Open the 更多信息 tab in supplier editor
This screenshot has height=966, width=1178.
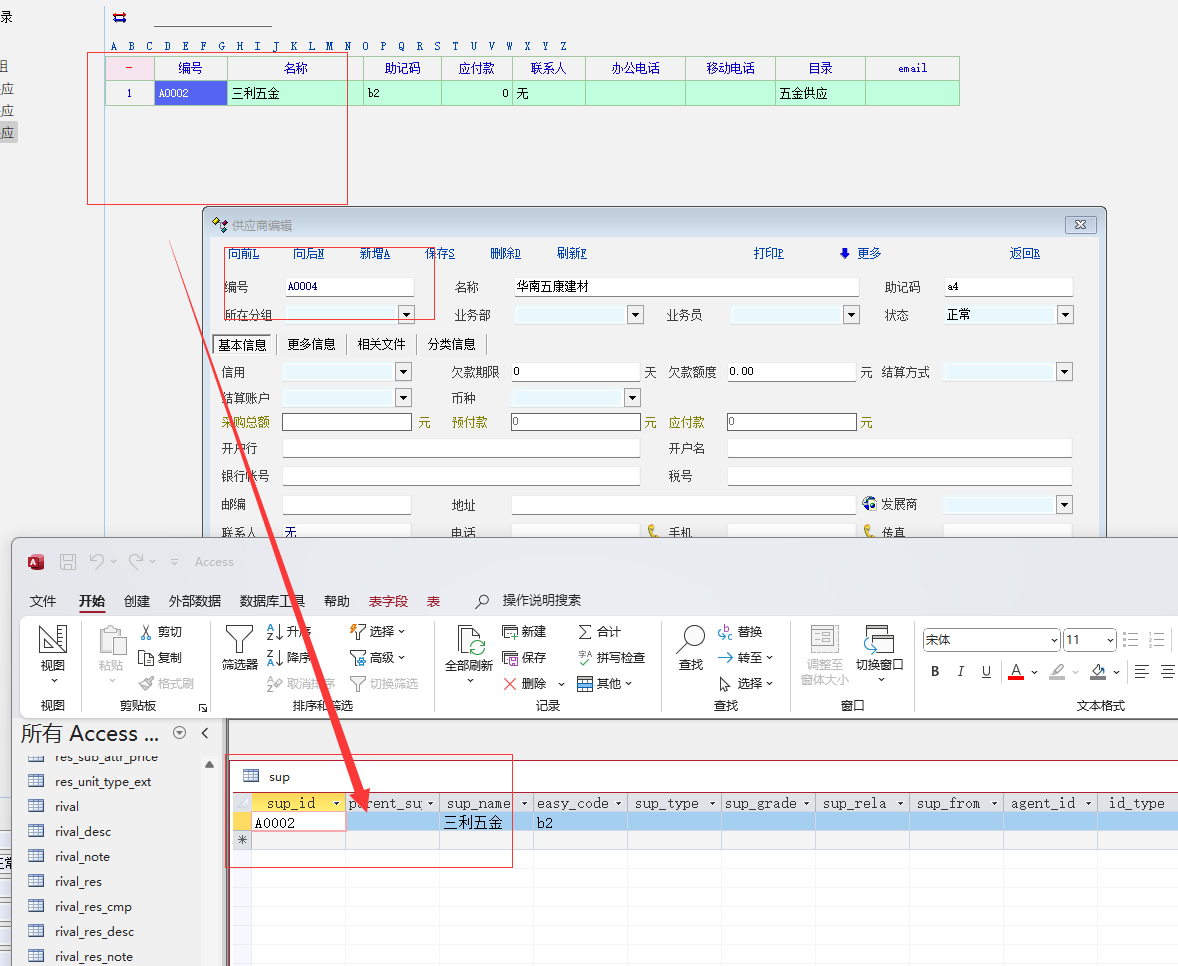point(311,344)
